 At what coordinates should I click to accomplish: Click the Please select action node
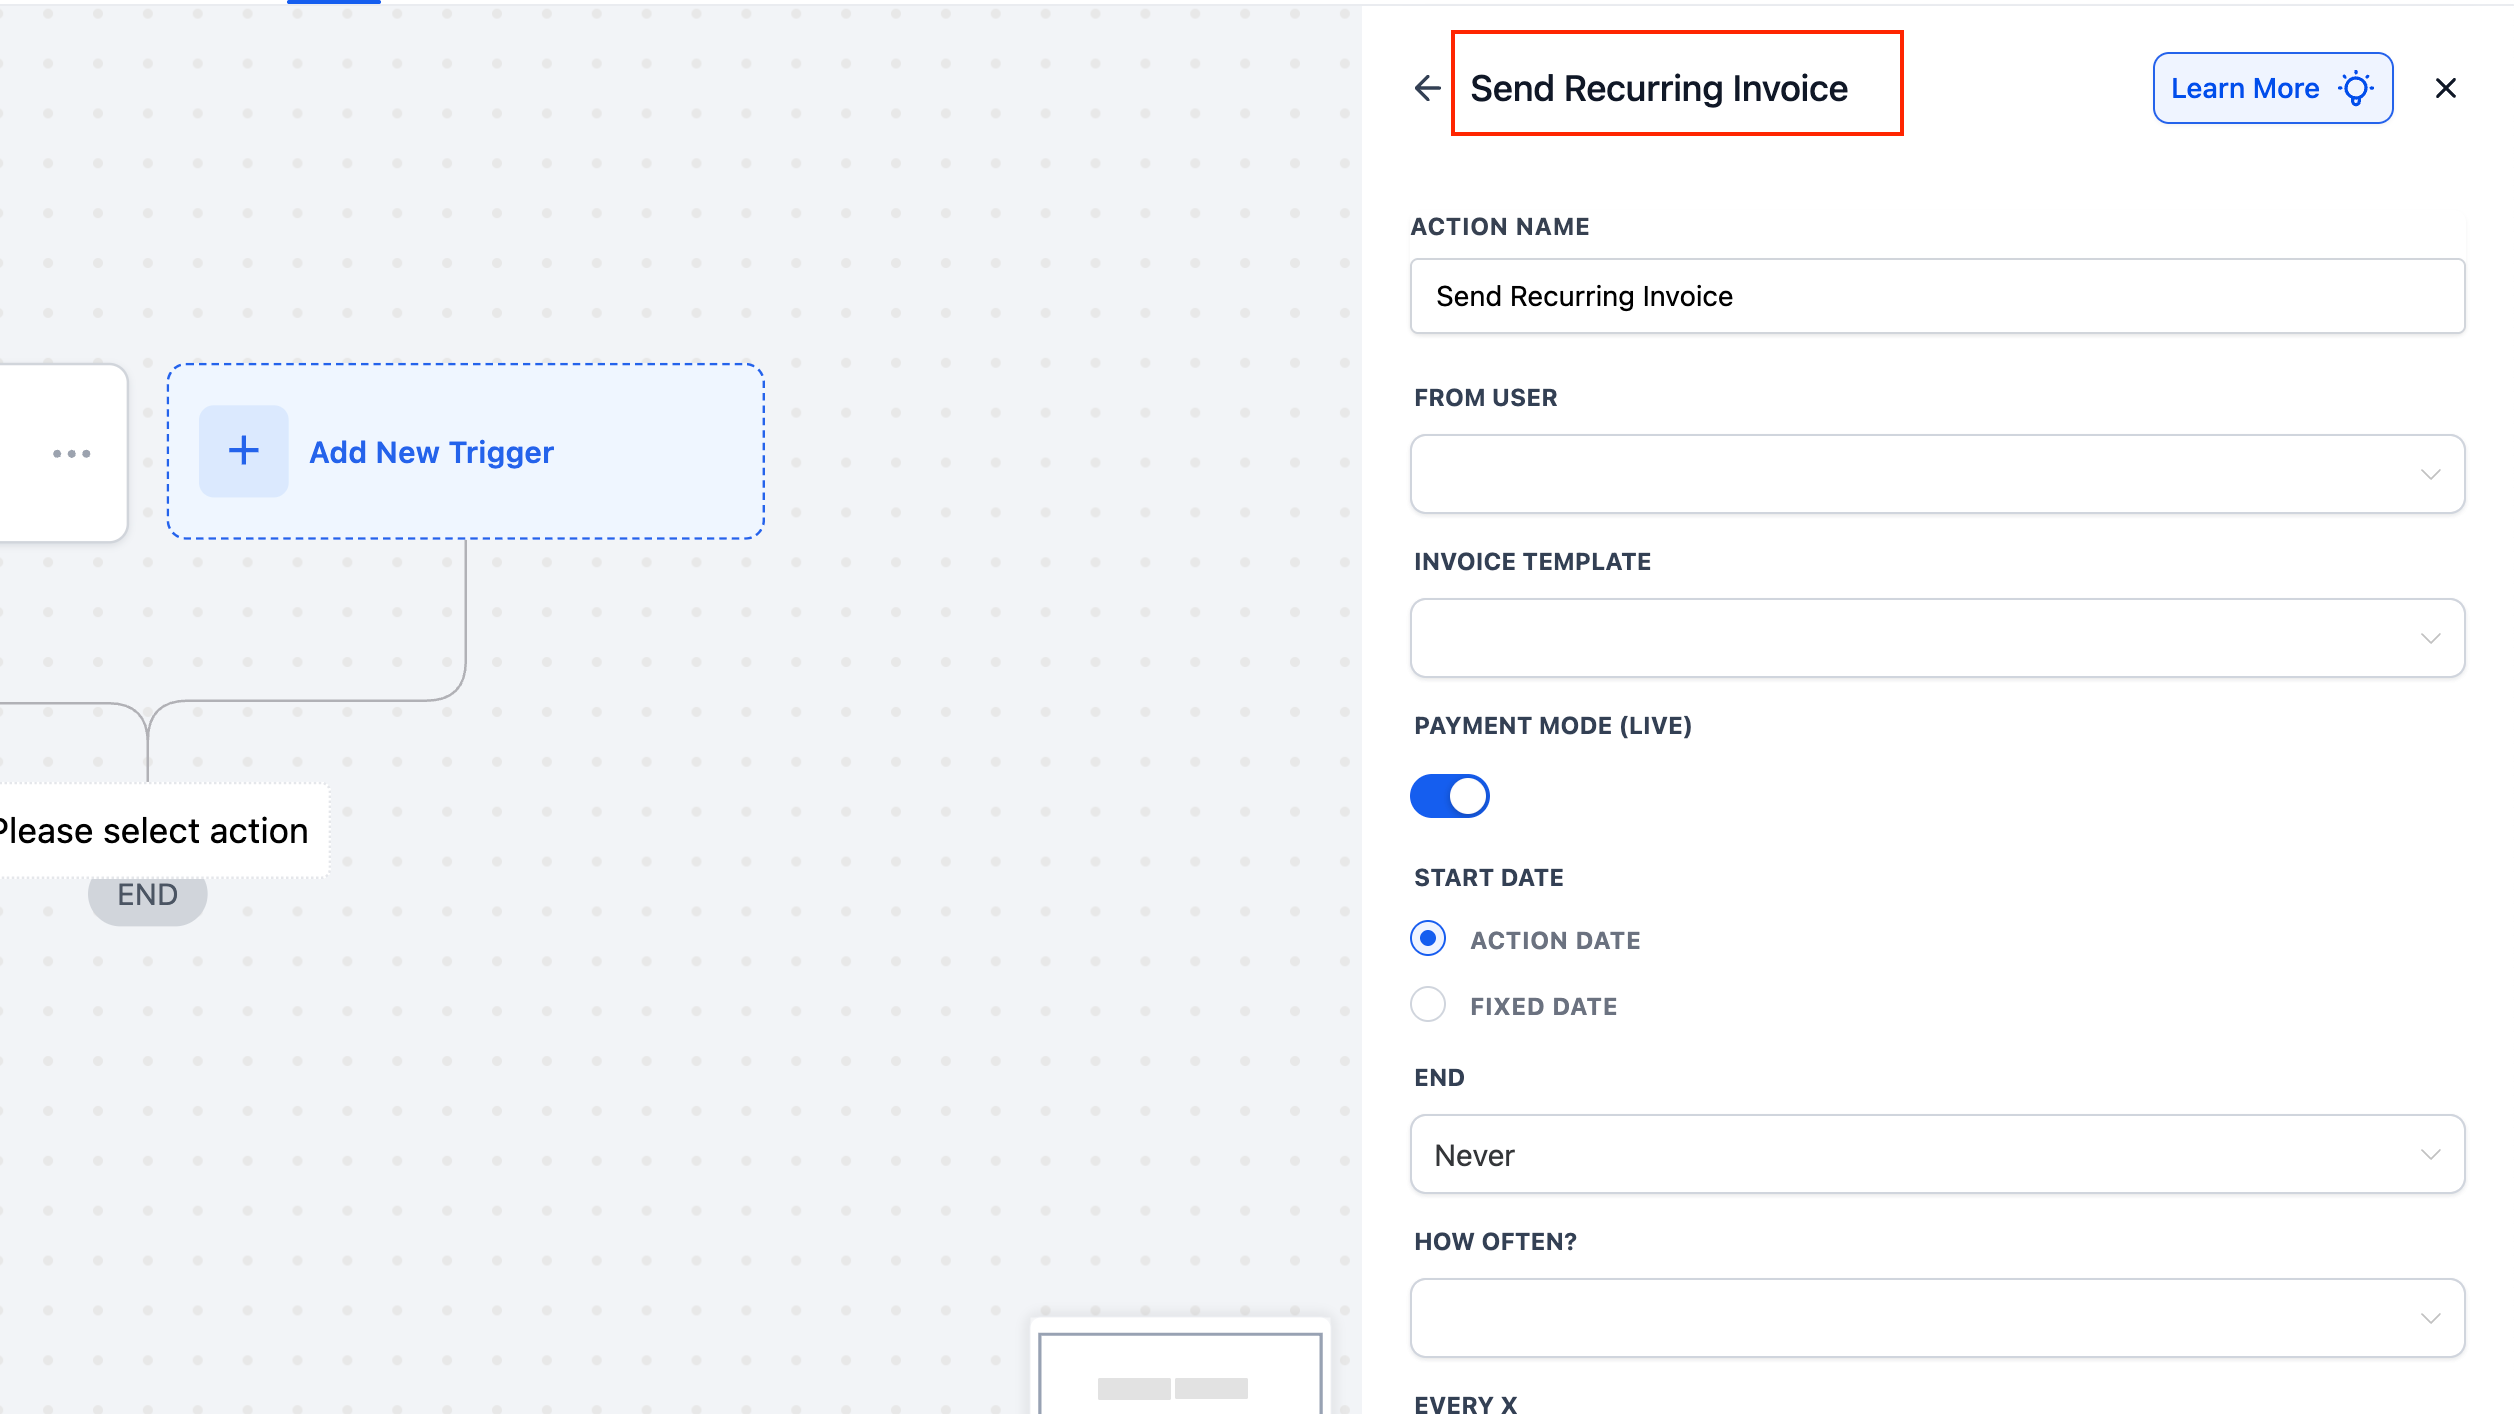(x=155, y=830)
